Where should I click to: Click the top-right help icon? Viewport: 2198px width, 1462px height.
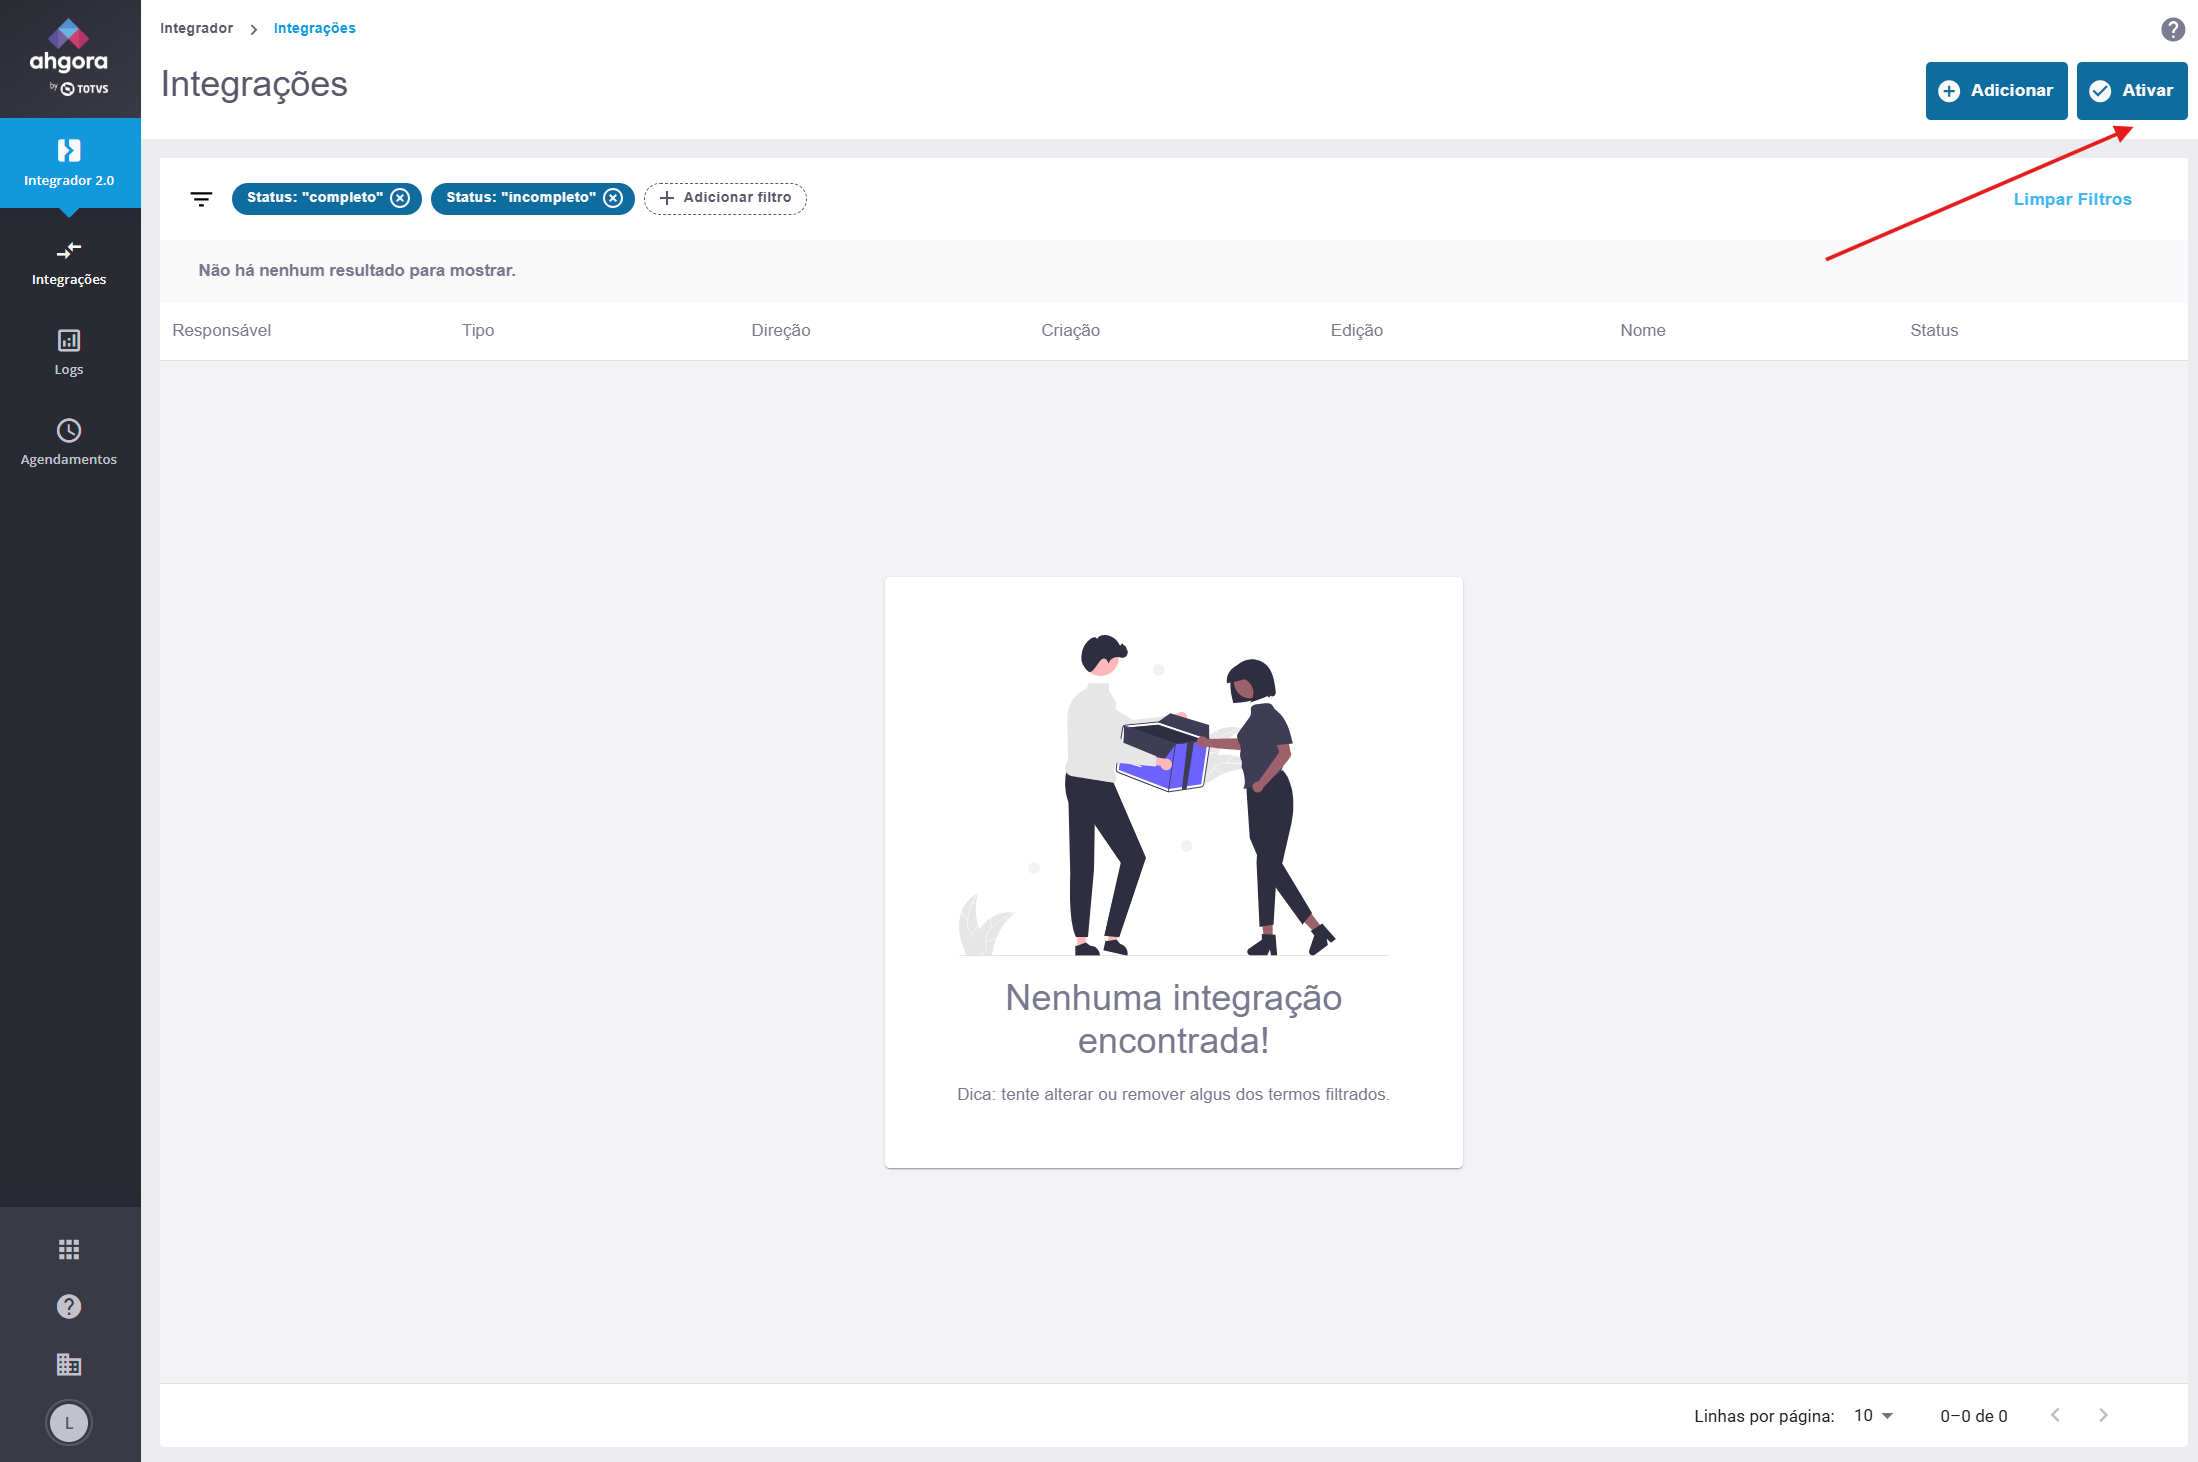pos(2172,29)
